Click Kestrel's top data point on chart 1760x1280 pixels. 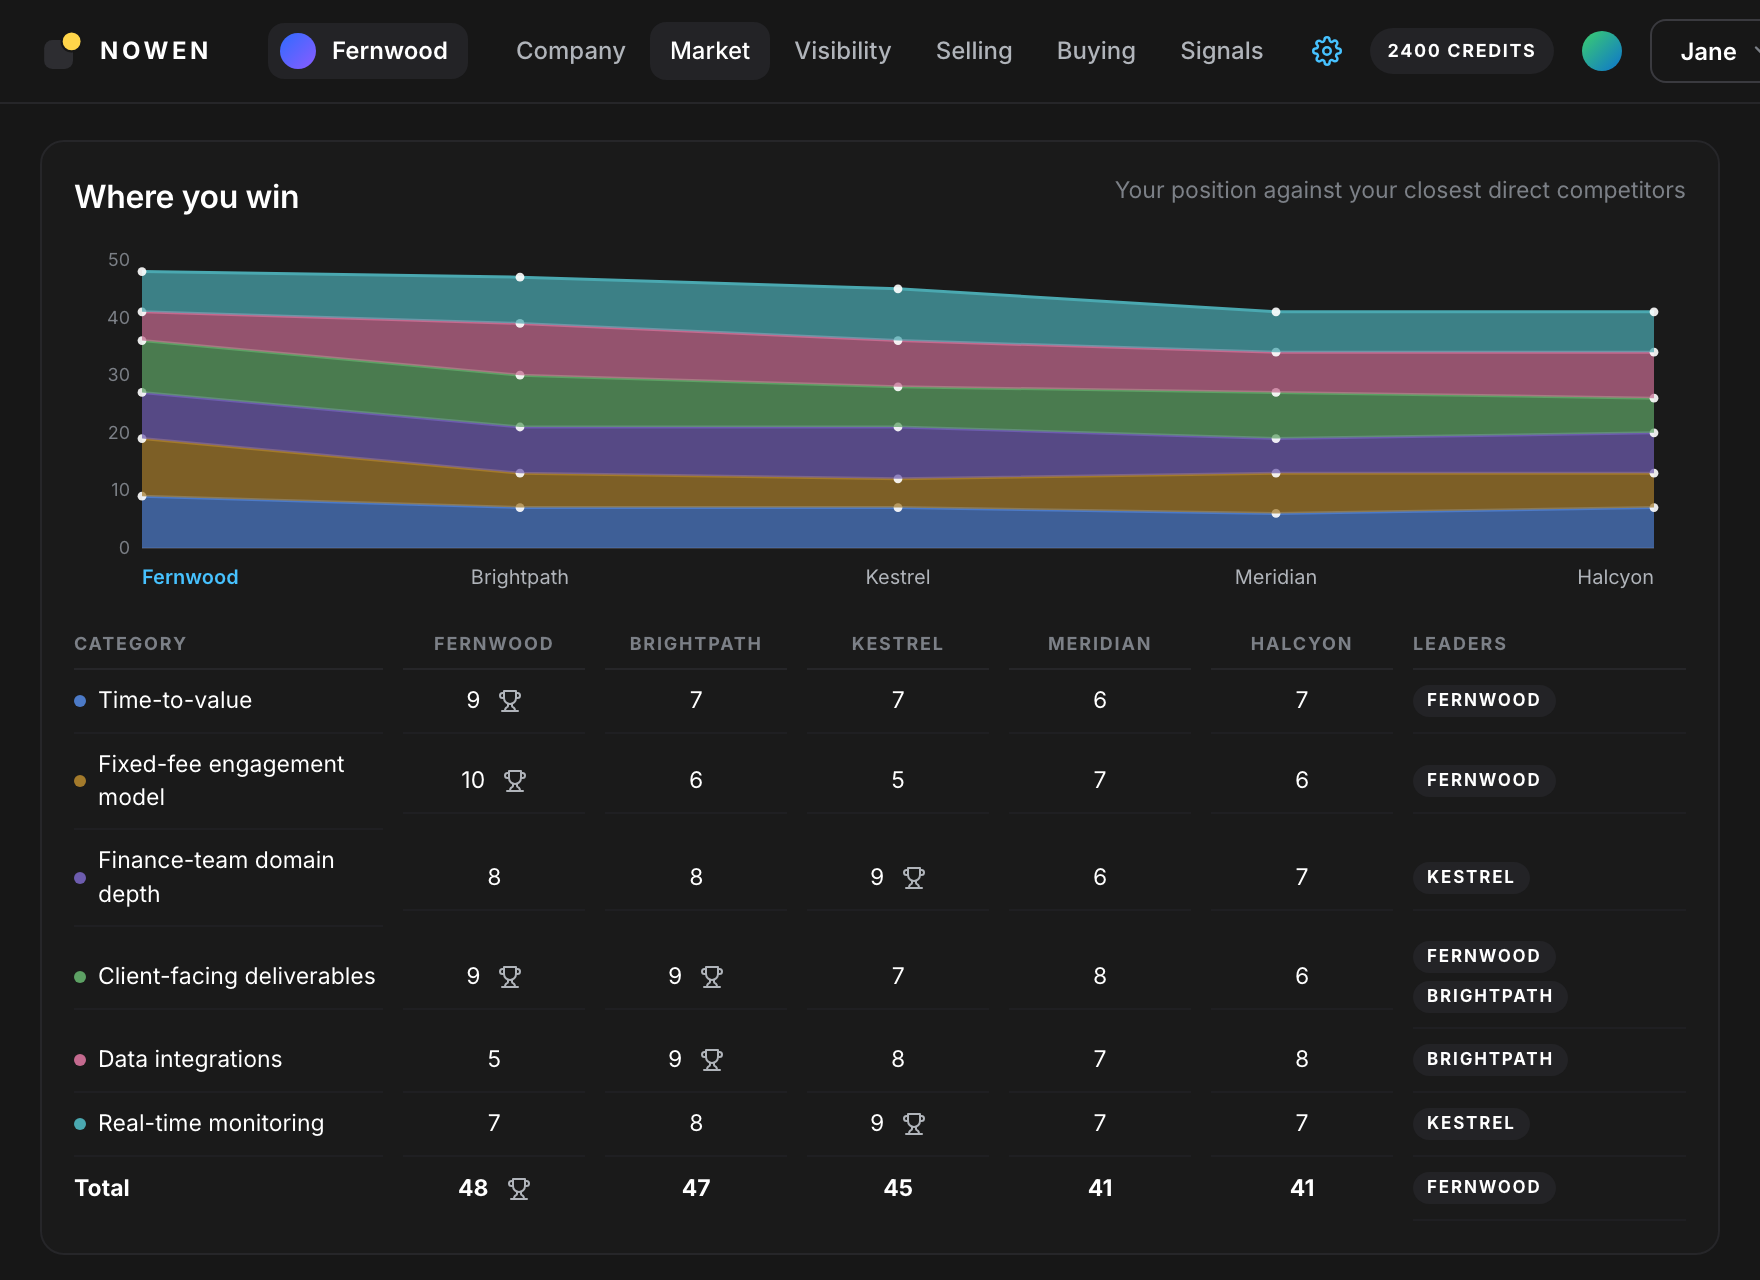click(x=898, y=289)
